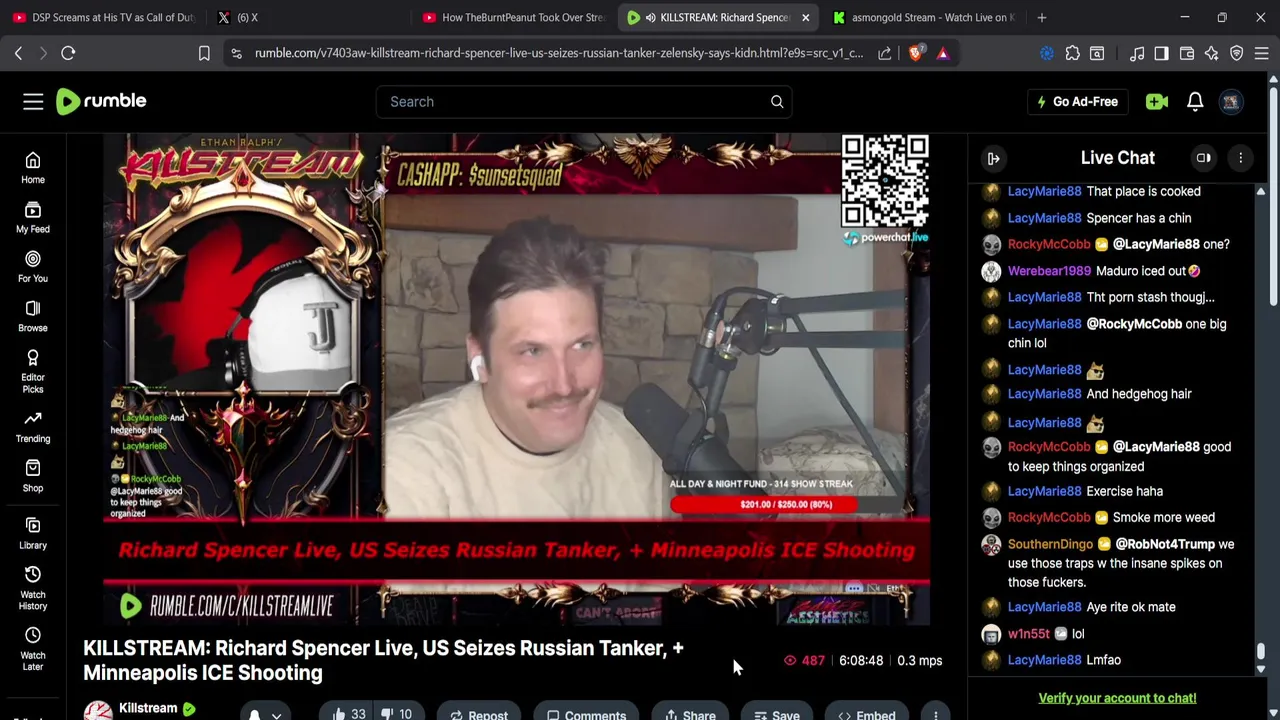Click username w1n55t in chat

pos(1028,633)
